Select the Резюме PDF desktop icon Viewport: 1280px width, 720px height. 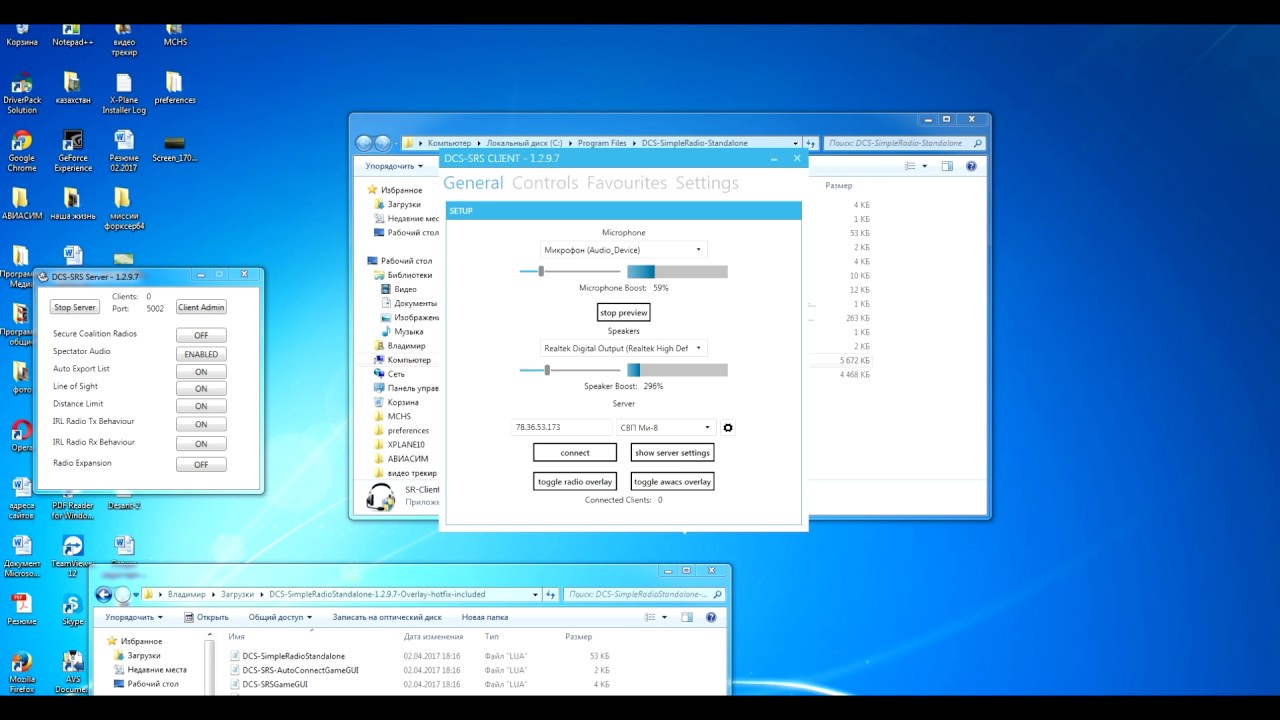[21, 610]
